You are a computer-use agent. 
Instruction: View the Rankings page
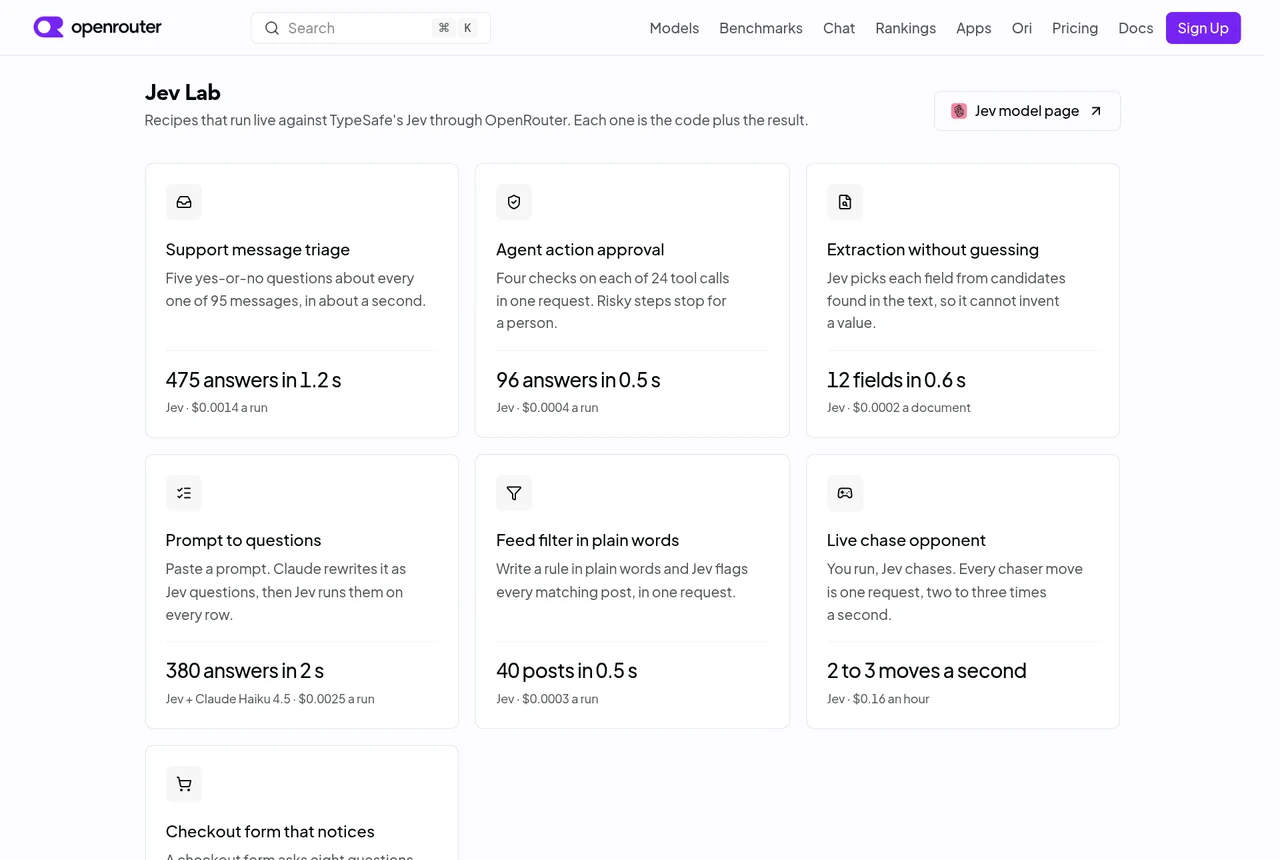pyautogui.click(x=906, y=28)
